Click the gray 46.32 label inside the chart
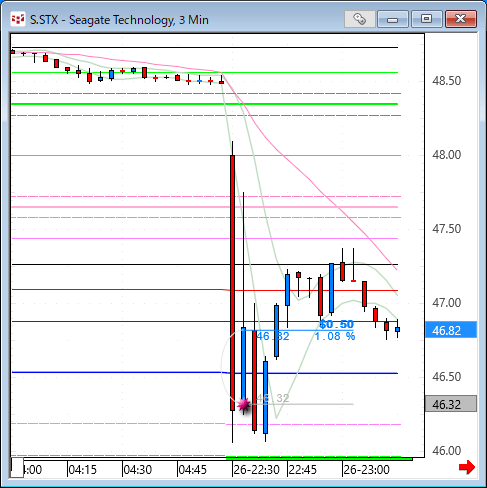 click(273, 398)
